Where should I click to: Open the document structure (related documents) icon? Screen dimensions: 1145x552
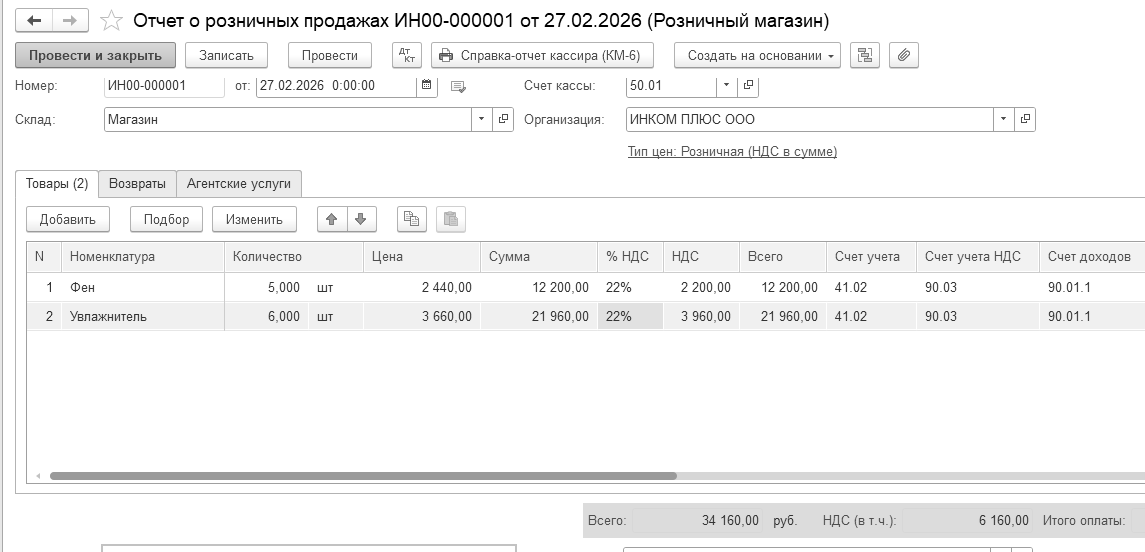point(865,55)
